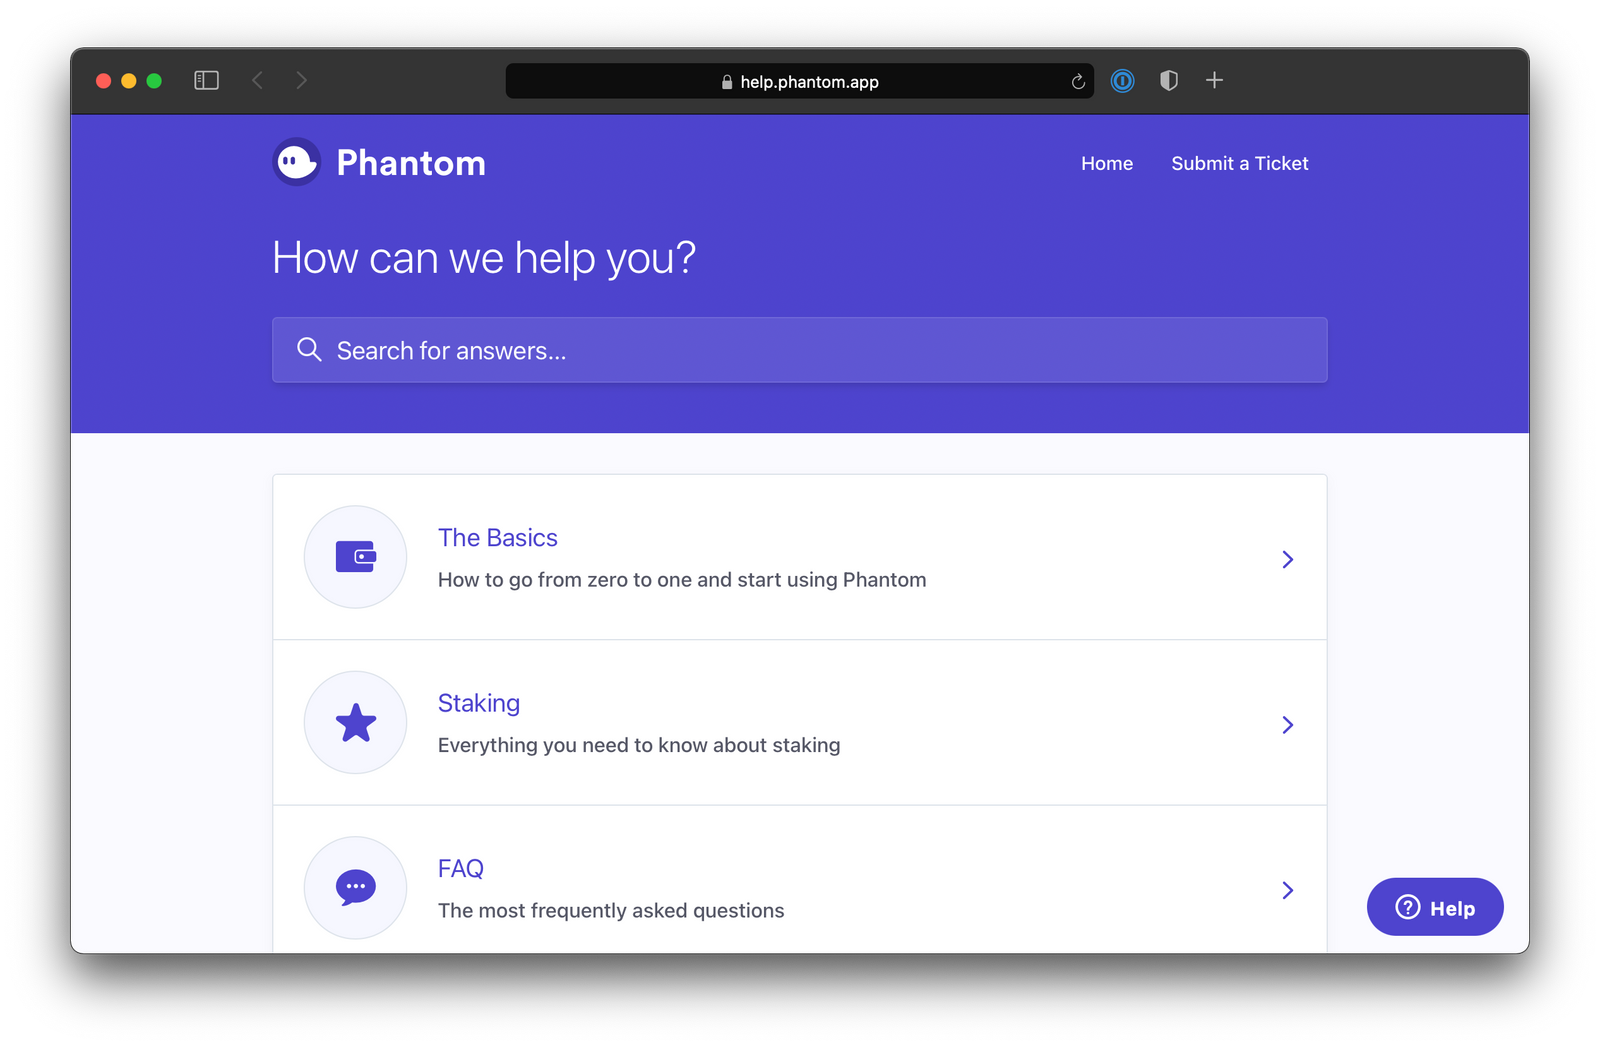Click the privacy shield icon in toolbar
The image size is (1600, 1047).
[x=1168, y=81]
